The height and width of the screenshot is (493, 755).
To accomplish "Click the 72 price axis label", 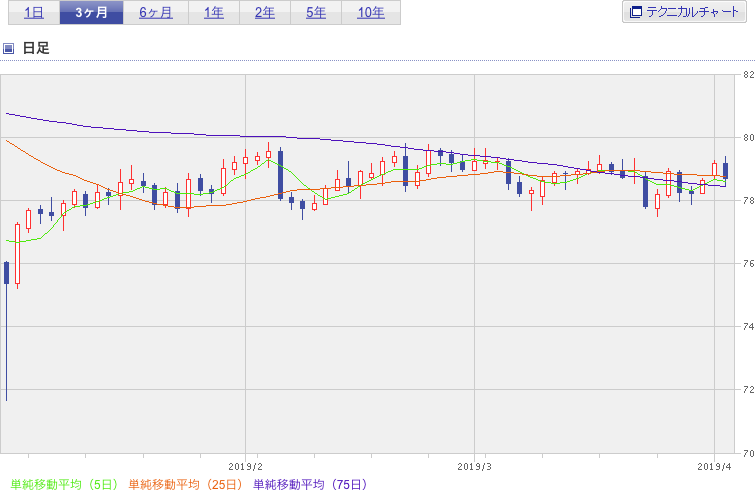I will [x=749, y=389].
